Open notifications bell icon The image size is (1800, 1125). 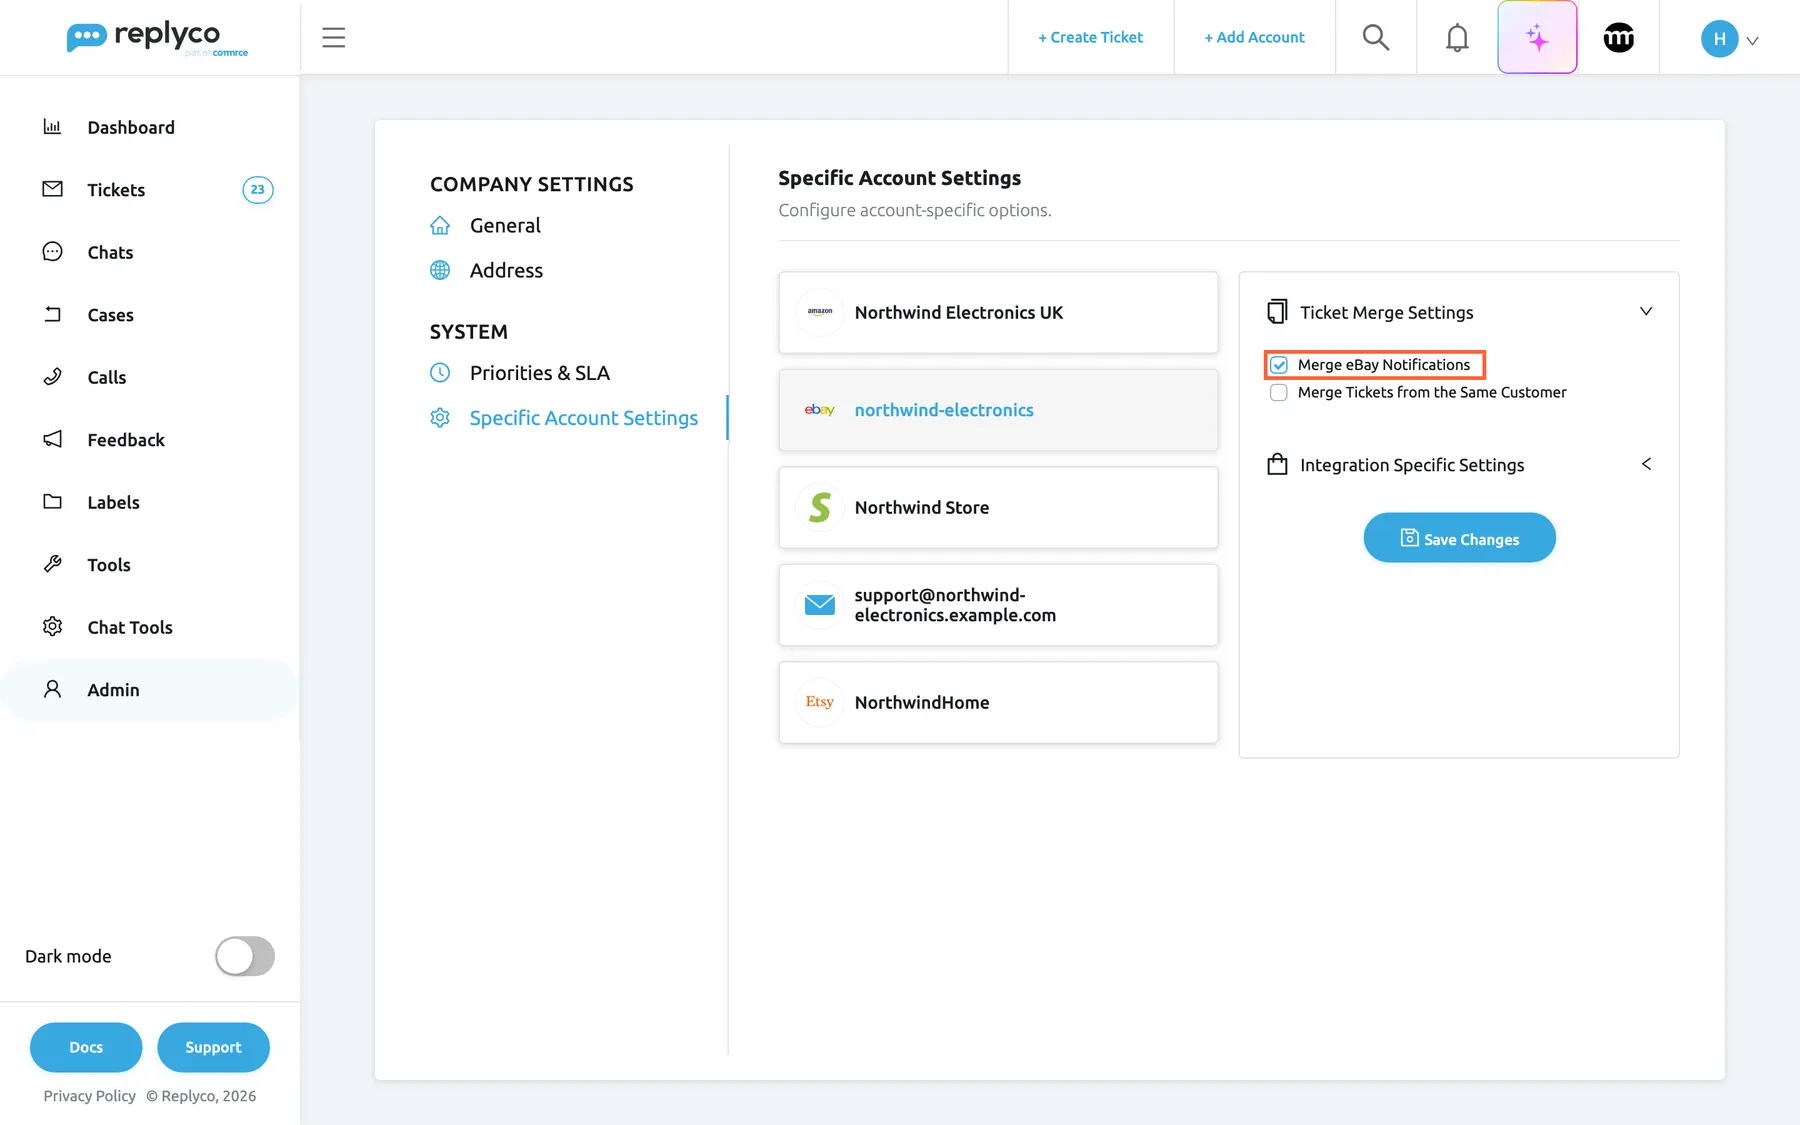point(1457,38)
